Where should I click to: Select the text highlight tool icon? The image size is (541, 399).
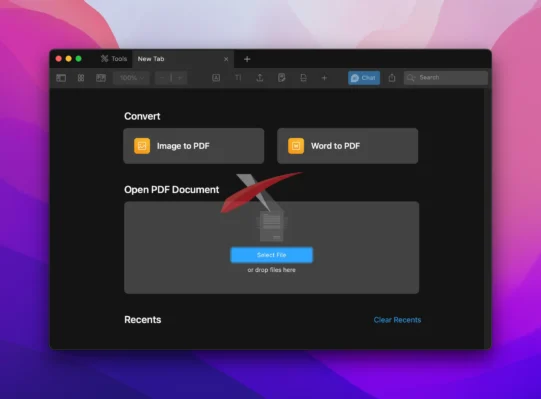pyautogui.click(x=216, y=78)
